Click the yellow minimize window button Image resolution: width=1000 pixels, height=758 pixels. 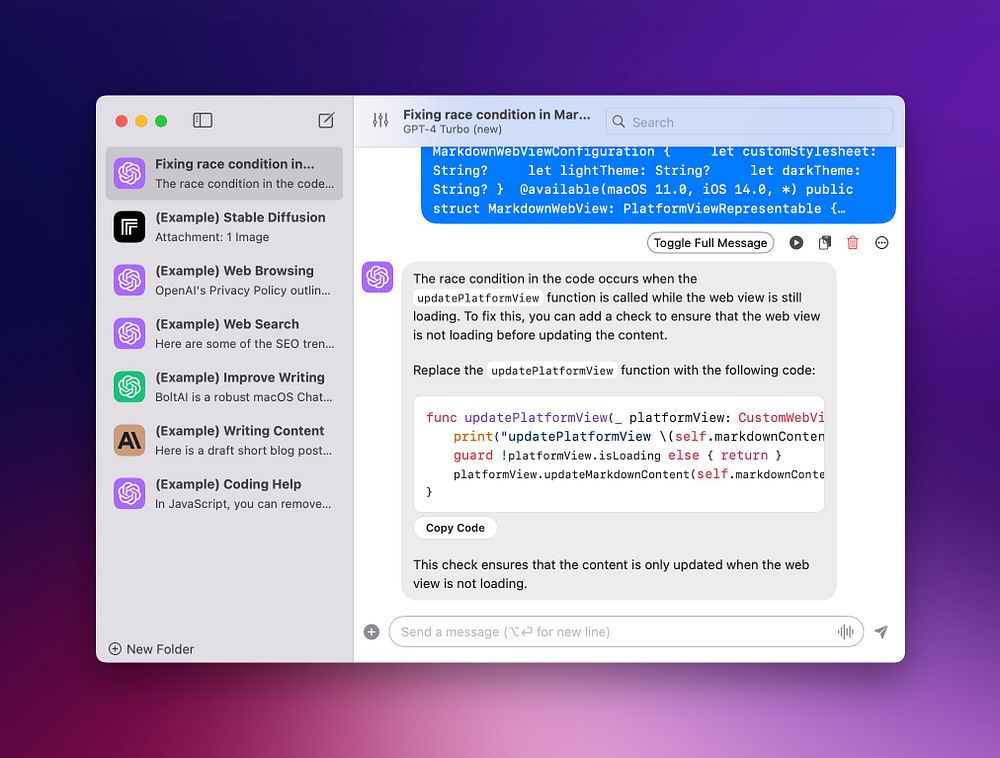click(x=141, y=121)
